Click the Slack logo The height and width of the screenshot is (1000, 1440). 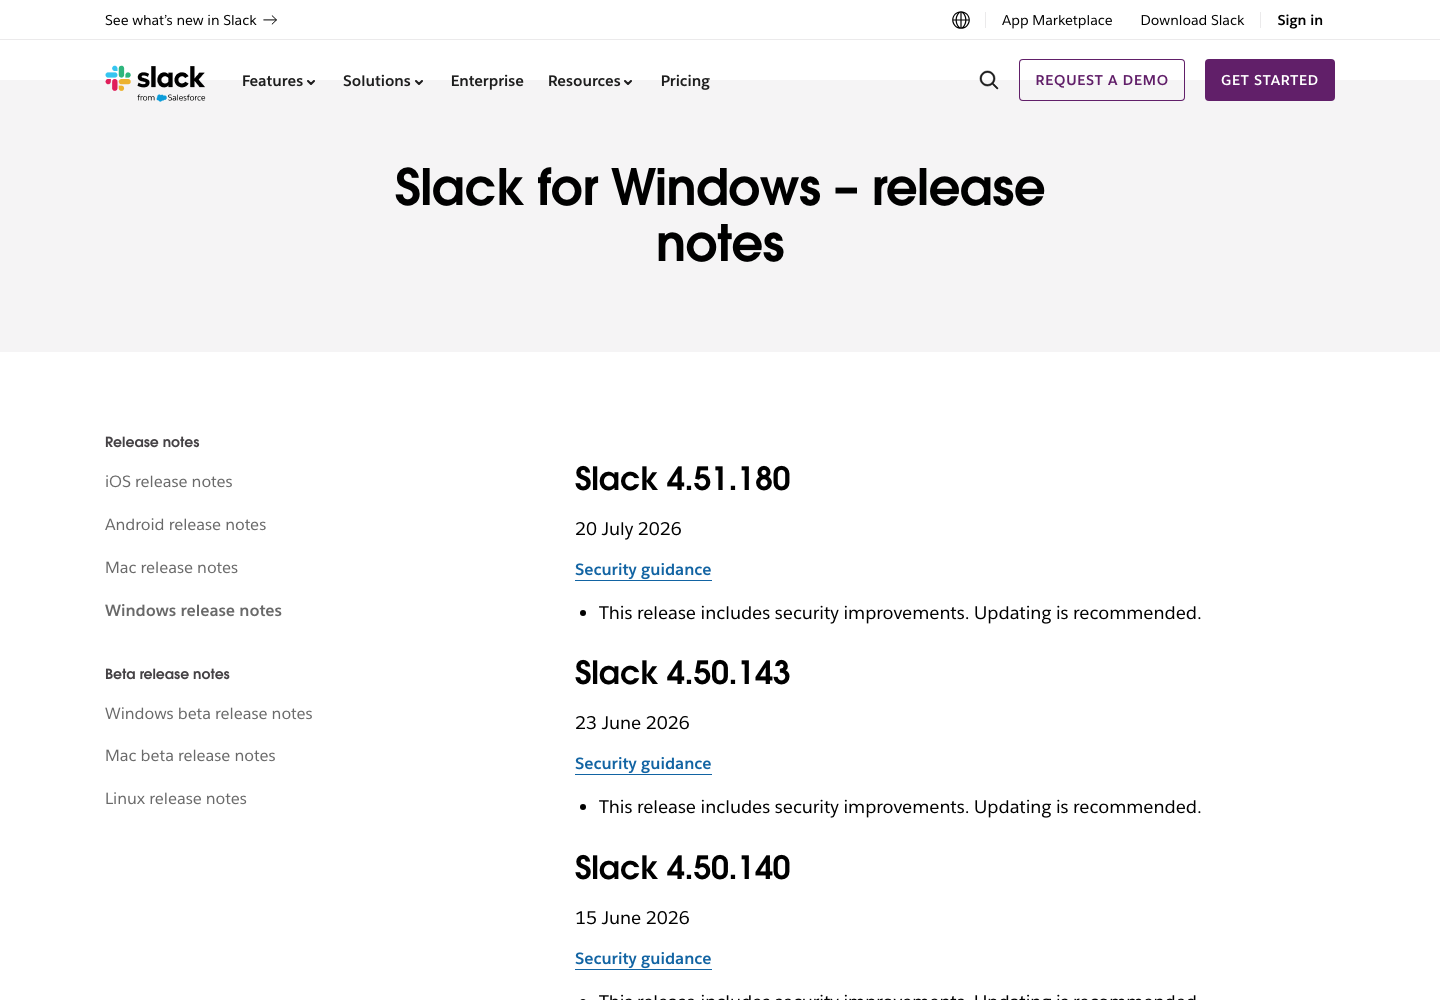pos(155,83)
